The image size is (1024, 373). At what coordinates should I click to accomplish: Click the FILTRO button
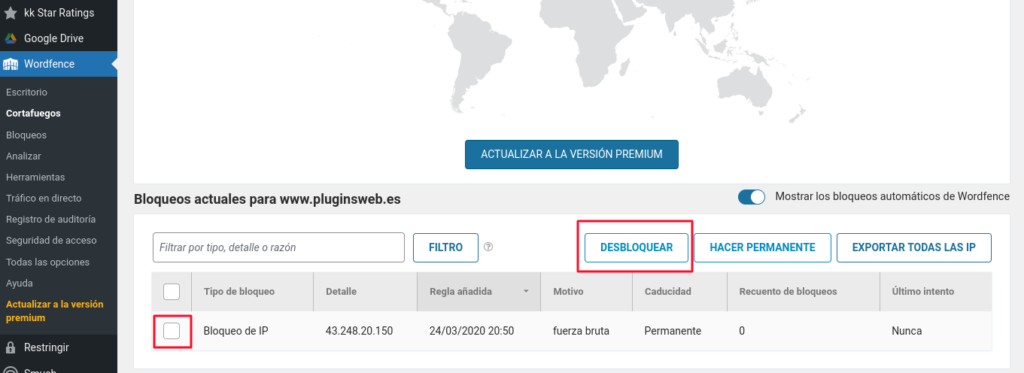click(x=445, y=248)
